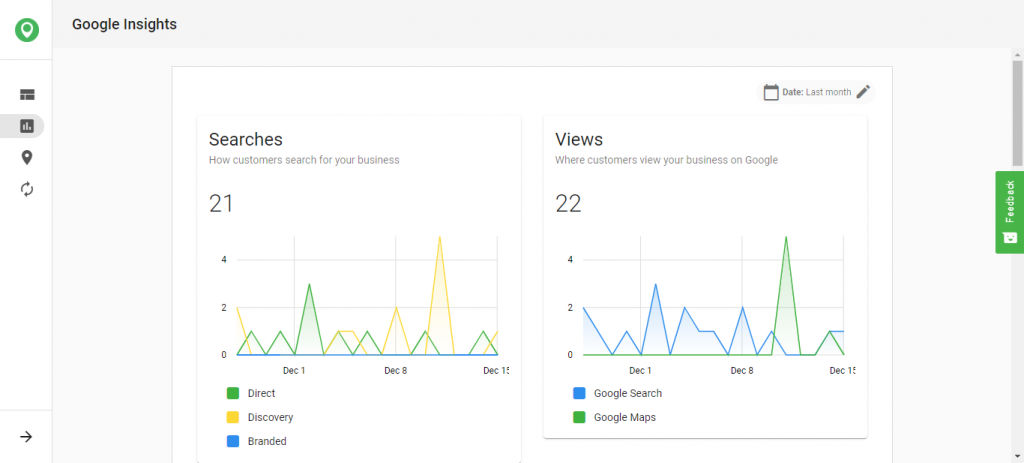The height and width of the screenshot is (463, 1024).
Task: Toggle the Branded series legend swatch
Action: (x=233, y=441)
